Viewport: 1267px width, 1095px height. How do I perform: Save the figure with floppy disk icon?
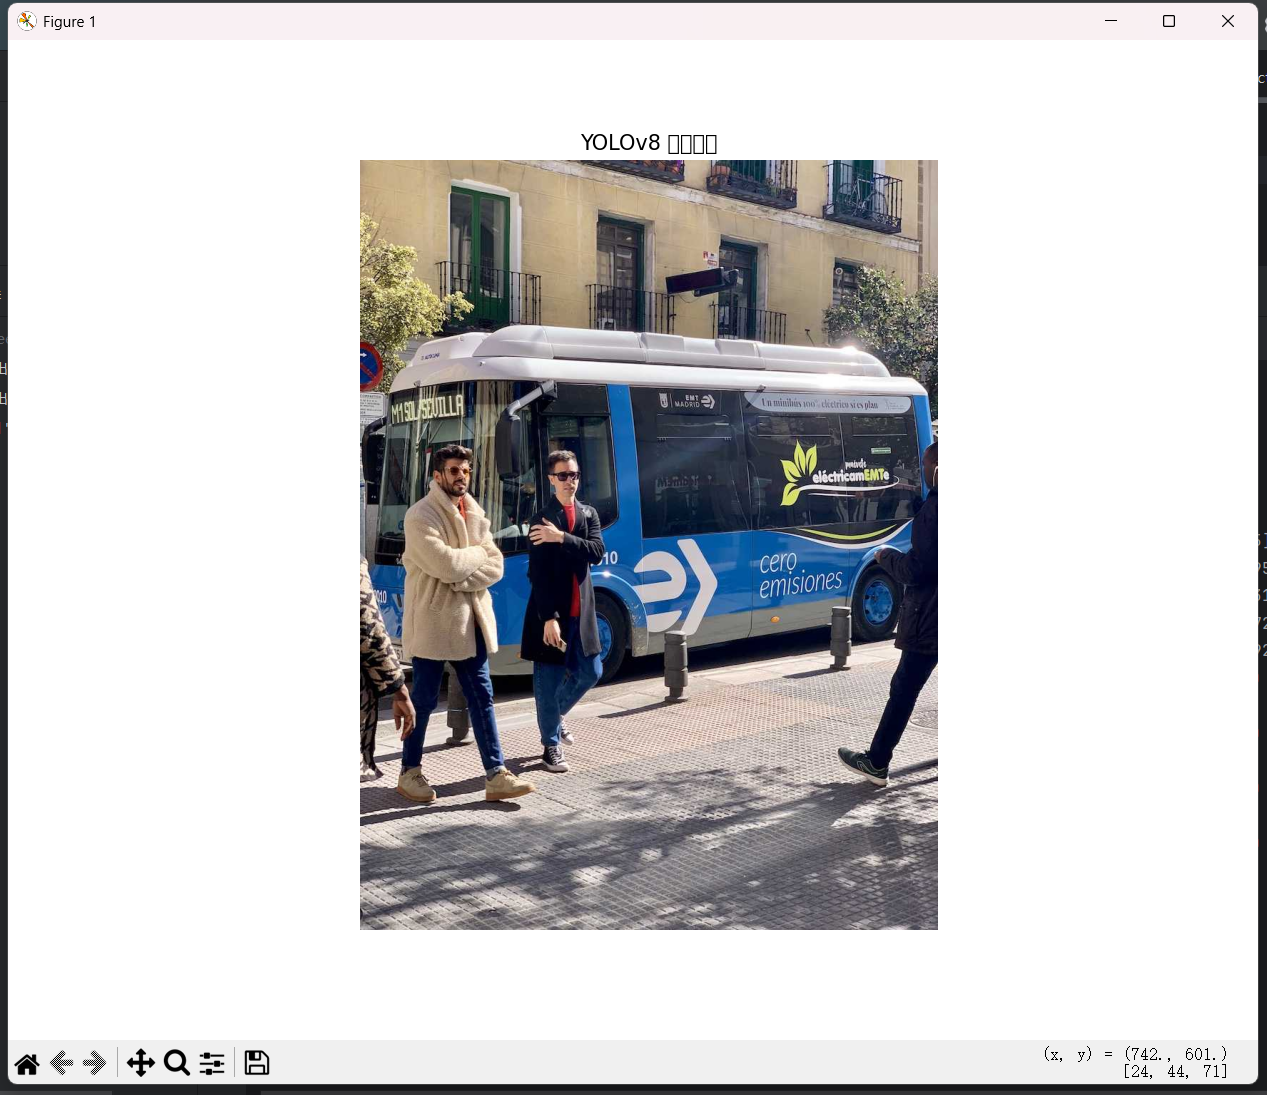257,1063
